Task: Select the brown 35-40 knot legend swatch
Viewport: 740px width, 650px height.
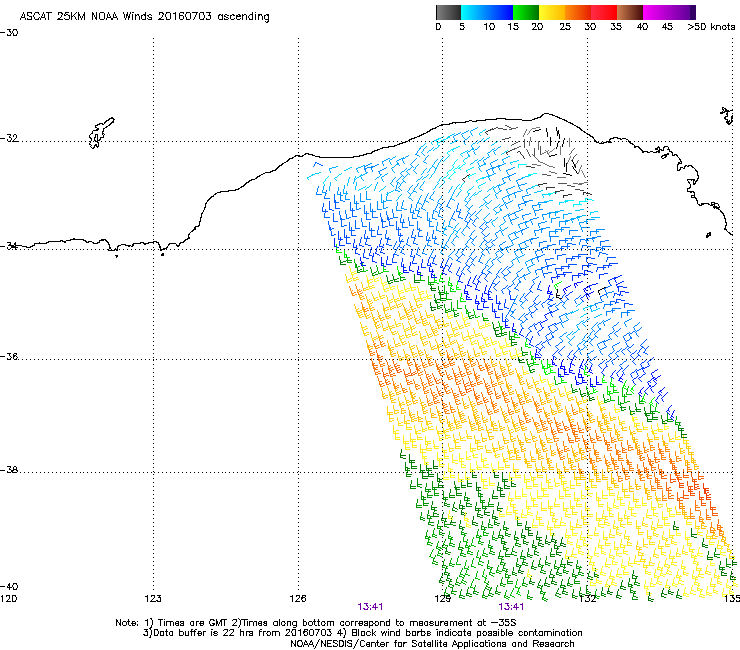Action: (x=630, y=12)
